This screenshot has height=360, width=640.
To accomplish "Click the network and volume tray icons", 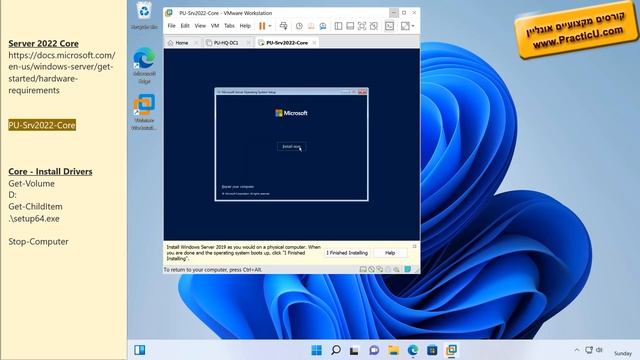I will [x=594, y=350].
